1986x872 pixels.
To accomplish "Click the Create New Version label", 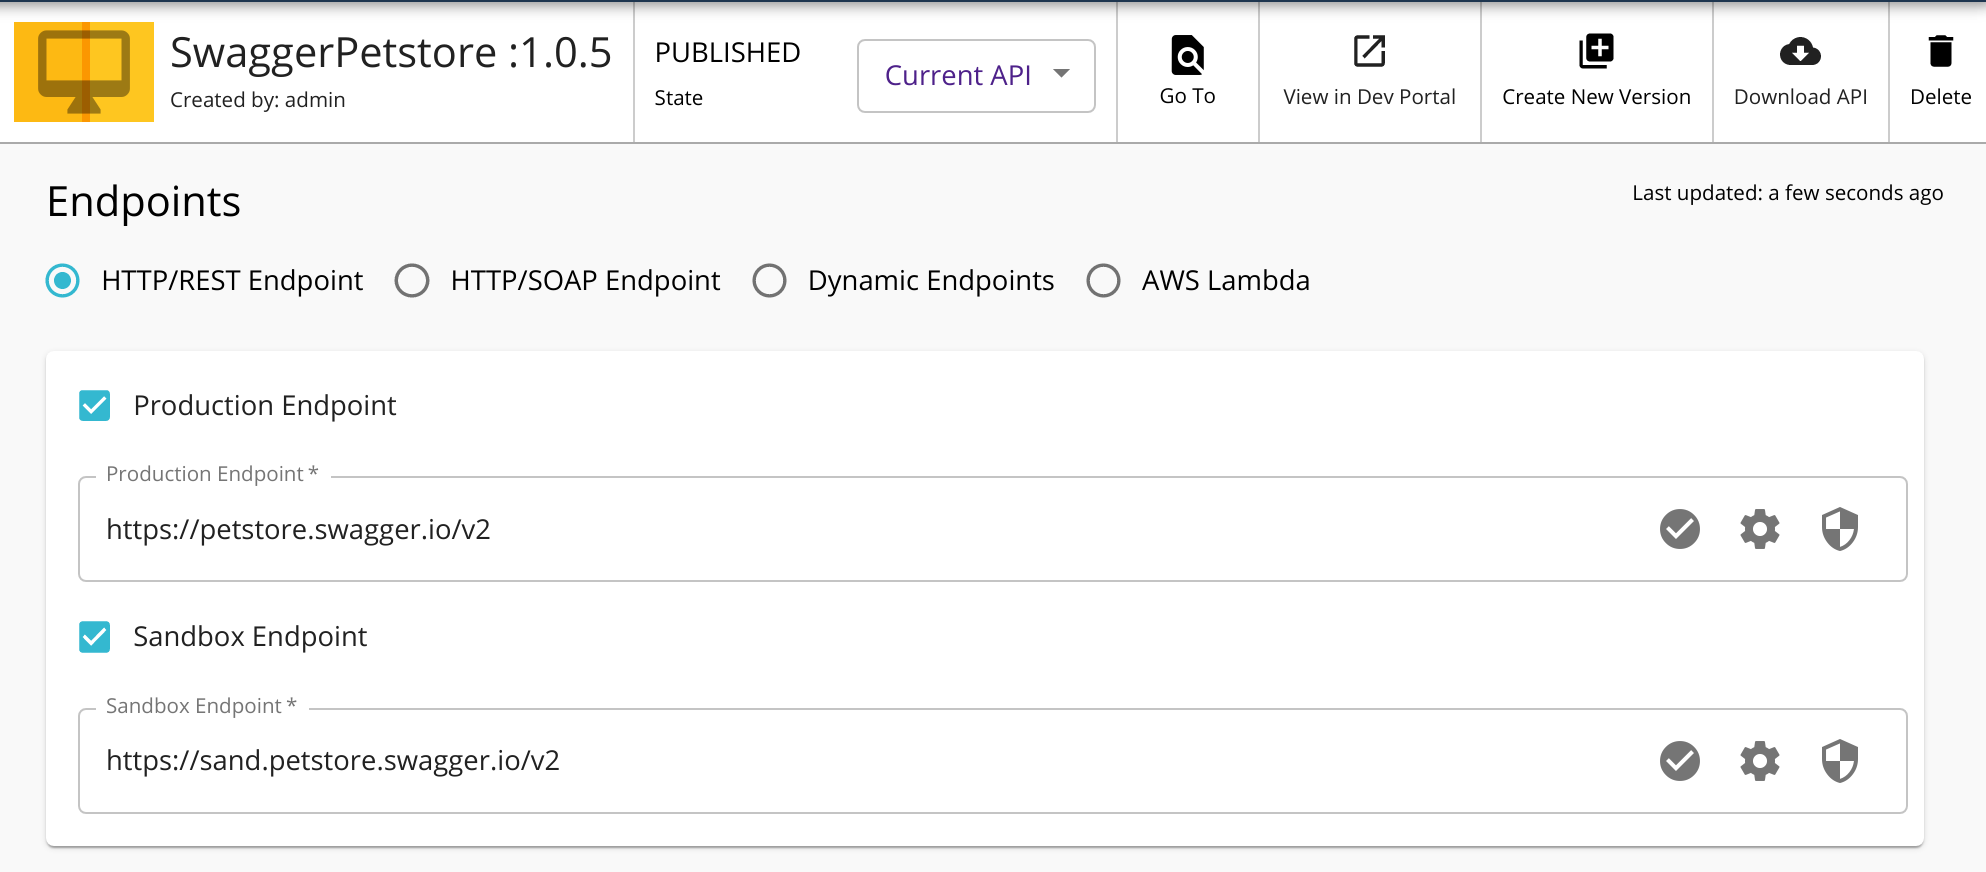I will point(1596,97).
